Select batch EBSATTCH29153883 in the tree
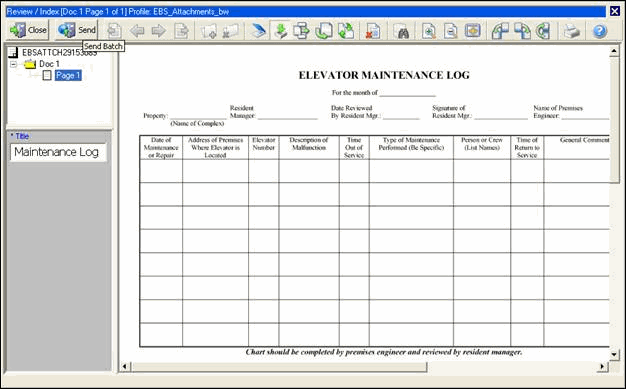Screen dimensions: 626x389 tap(59, 52)
